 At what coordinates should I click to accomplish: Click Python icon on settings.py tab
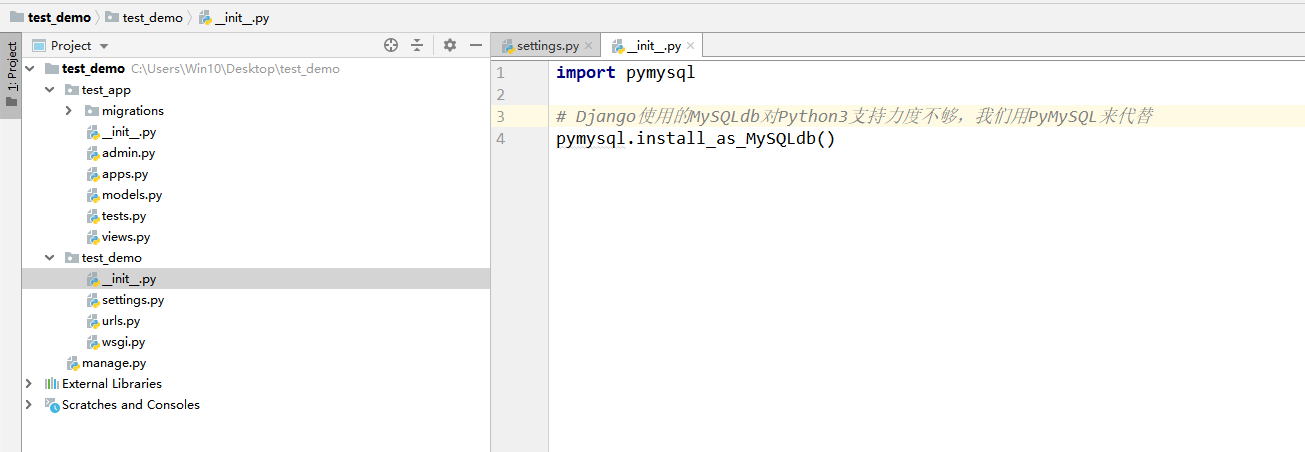click(x=508, y=46)
